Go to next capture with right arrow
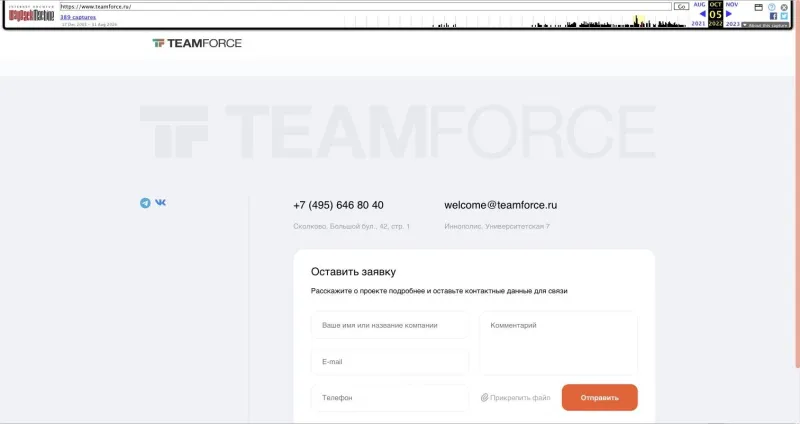 pos(729,14)
